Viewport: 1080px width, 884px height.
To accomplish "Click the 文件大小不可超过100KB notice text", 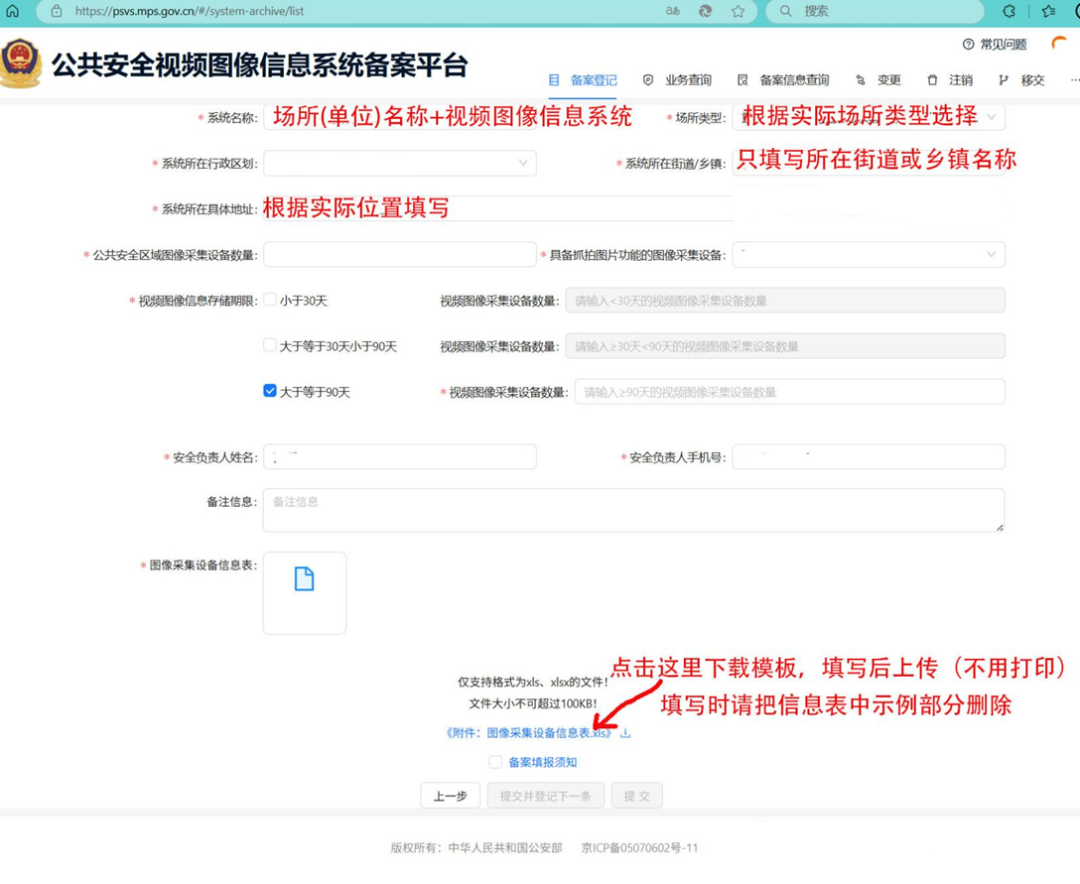I will [533, 703].
